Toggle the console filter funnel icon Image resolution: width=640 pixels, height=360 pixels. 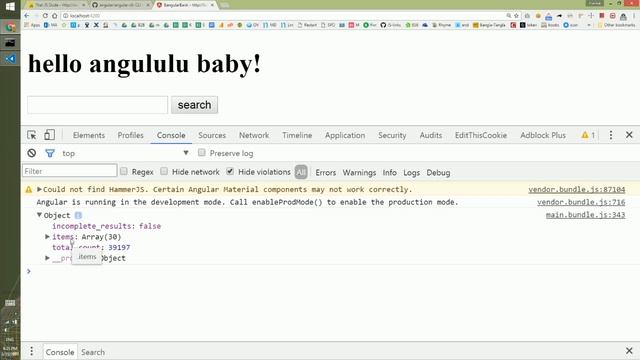(x=50, y=153)
